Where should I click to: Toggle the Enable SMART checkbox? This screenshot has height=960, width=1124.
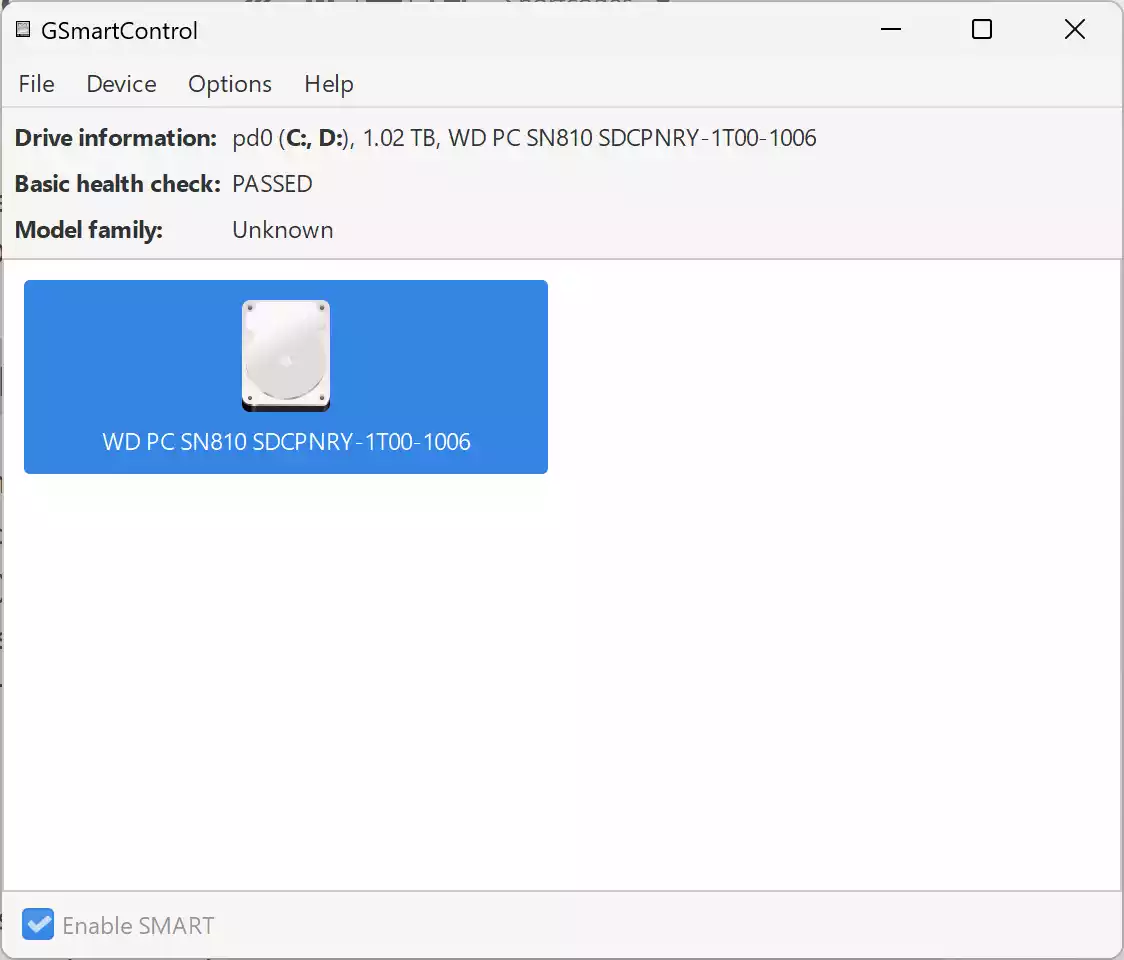(x=38, y=925)
